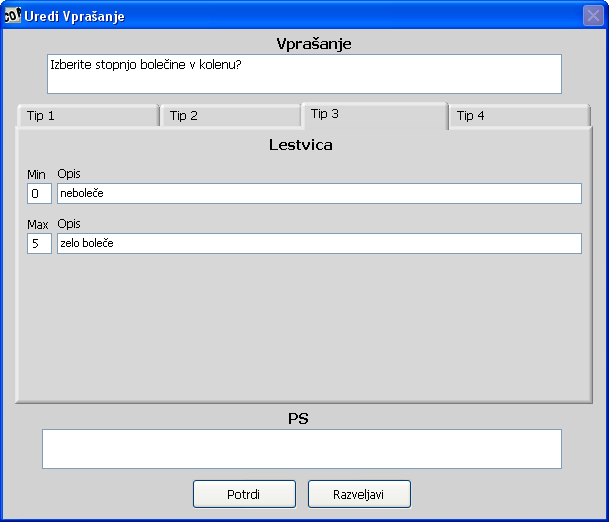Click the Min value field
The image size is (609, 522).
point(39,193)
